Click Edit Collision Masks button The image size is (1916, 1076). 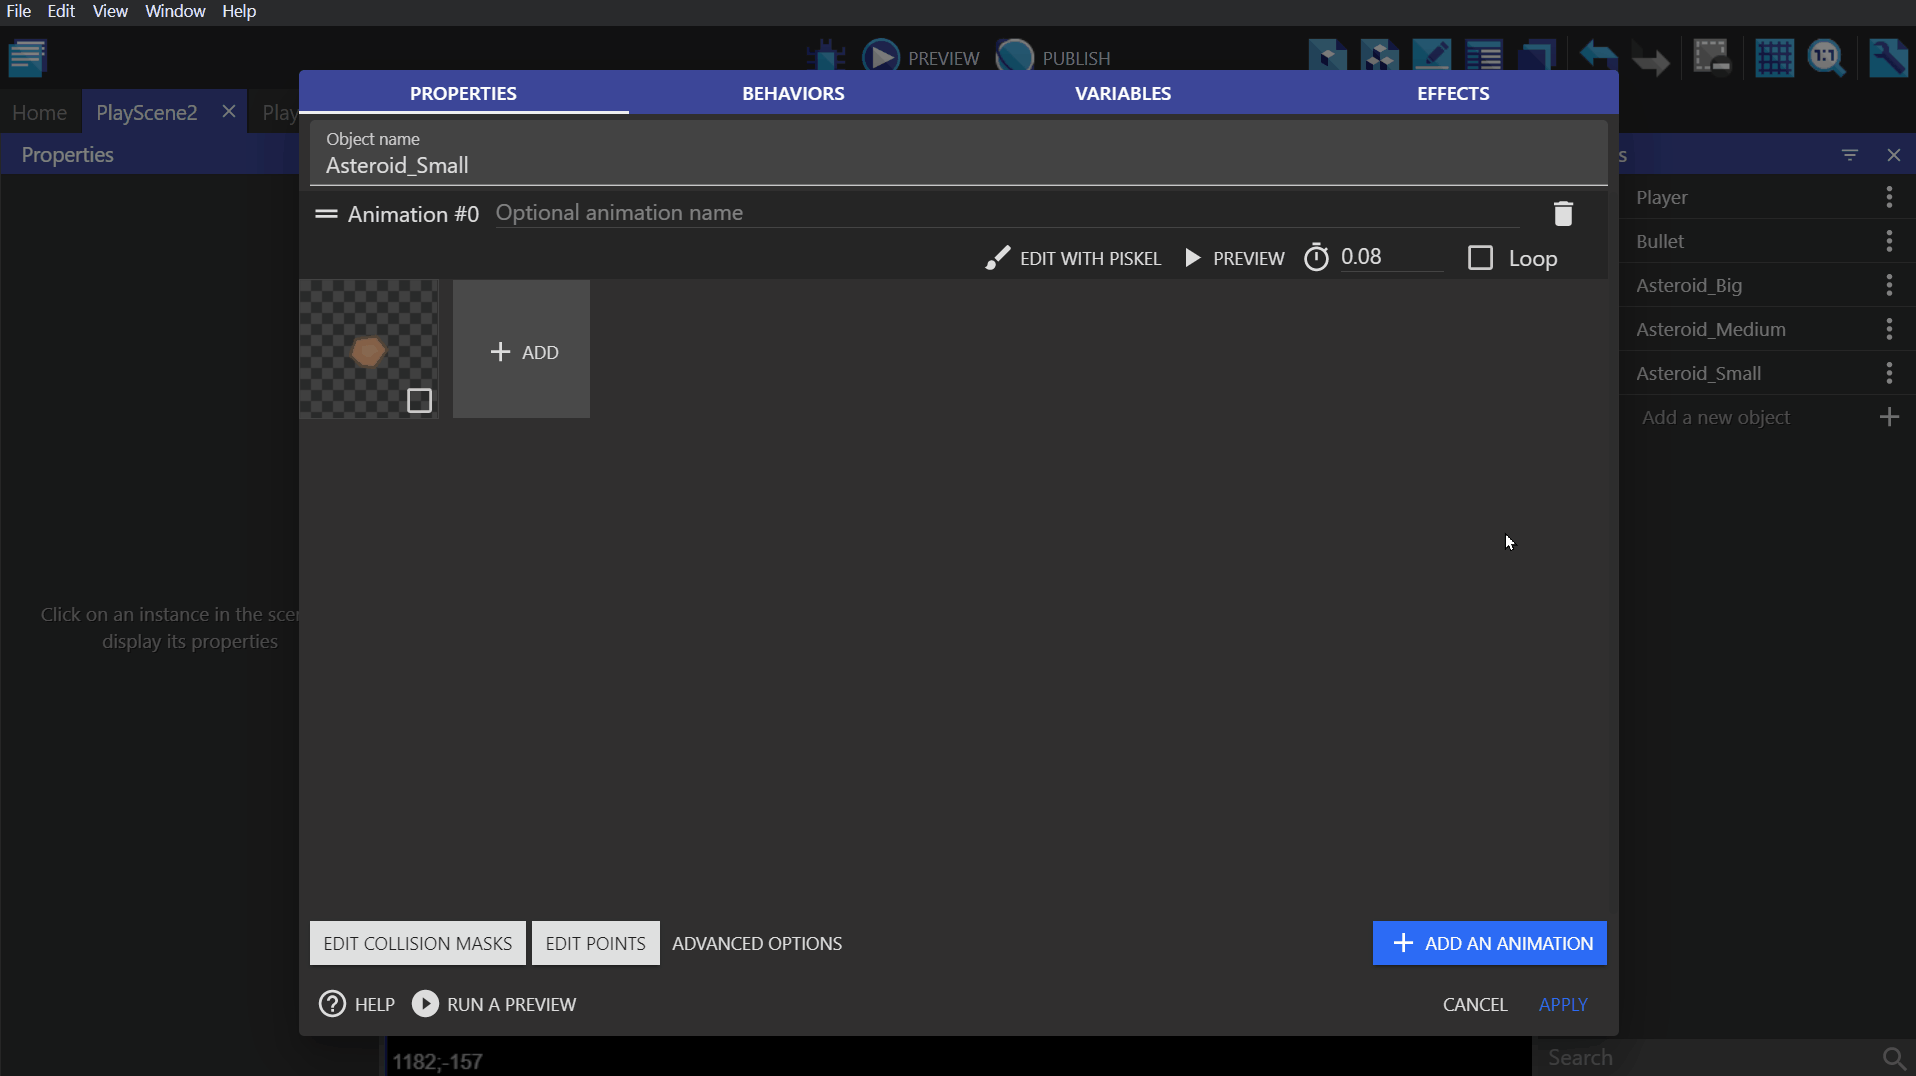pos(417,943)
